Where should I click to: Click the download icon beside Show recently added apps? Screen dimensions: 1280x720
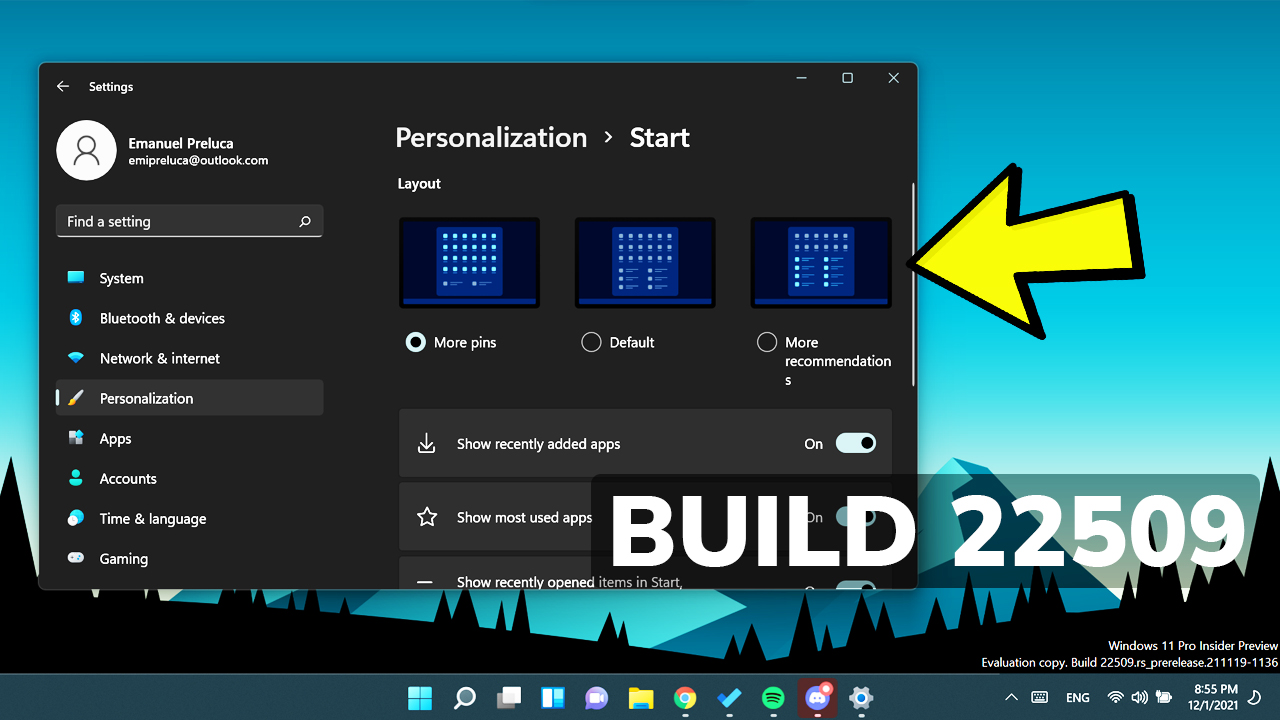coord(427,442)
